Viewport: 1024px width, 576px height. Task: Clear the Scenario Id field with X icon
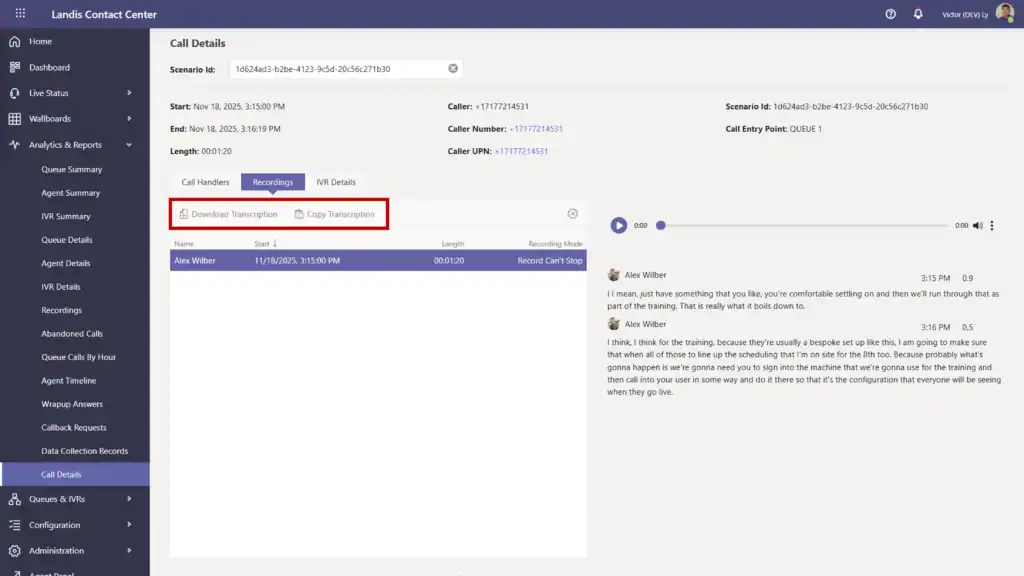(x=453, y=69)
